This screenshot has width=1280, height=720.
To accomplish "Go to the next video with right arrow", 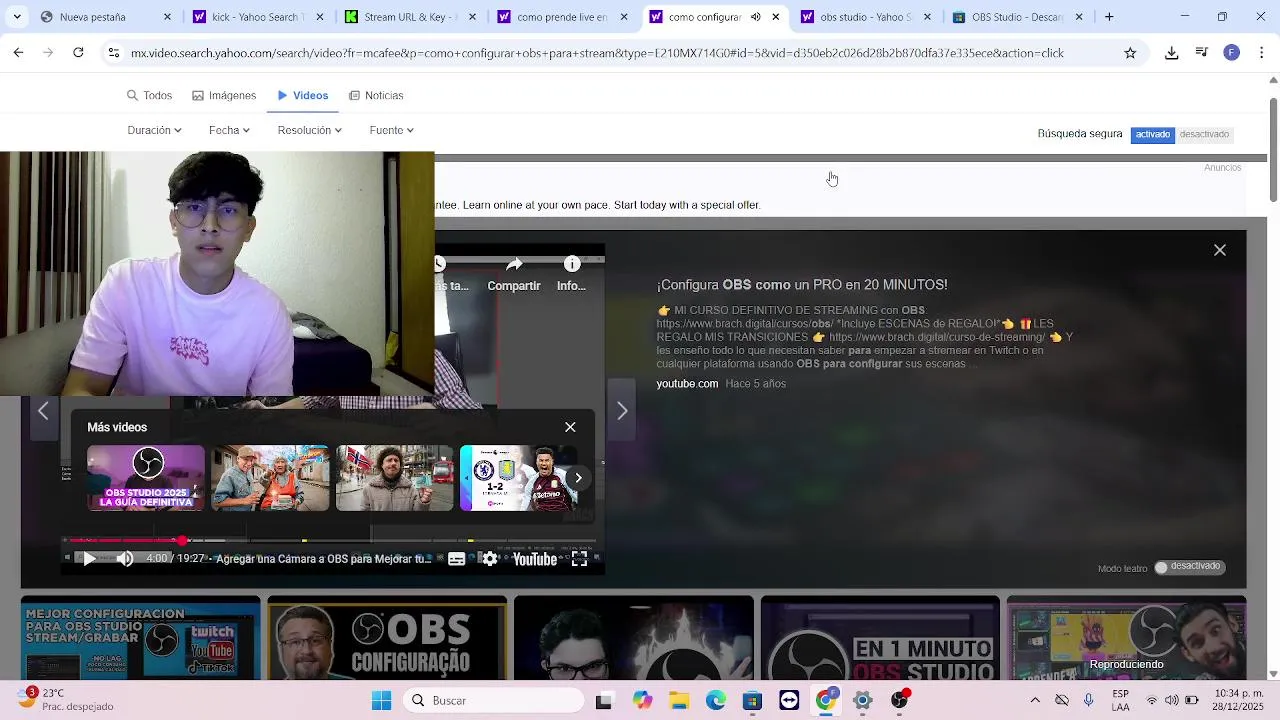I will pos(622,411).
